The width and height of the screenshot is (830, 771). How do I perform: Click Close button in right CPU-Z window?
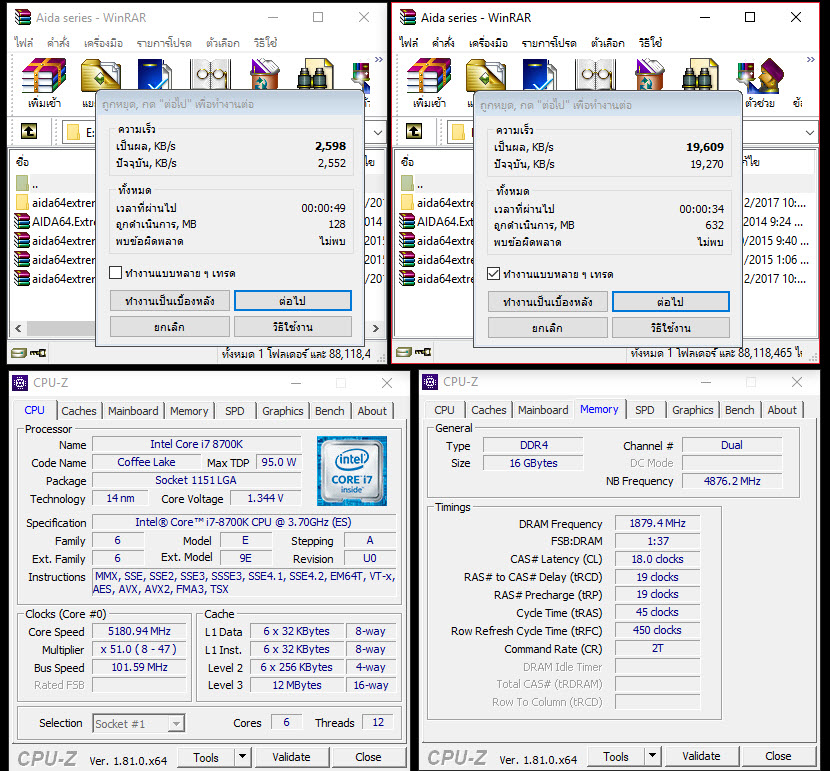click(x=778, y=756)
